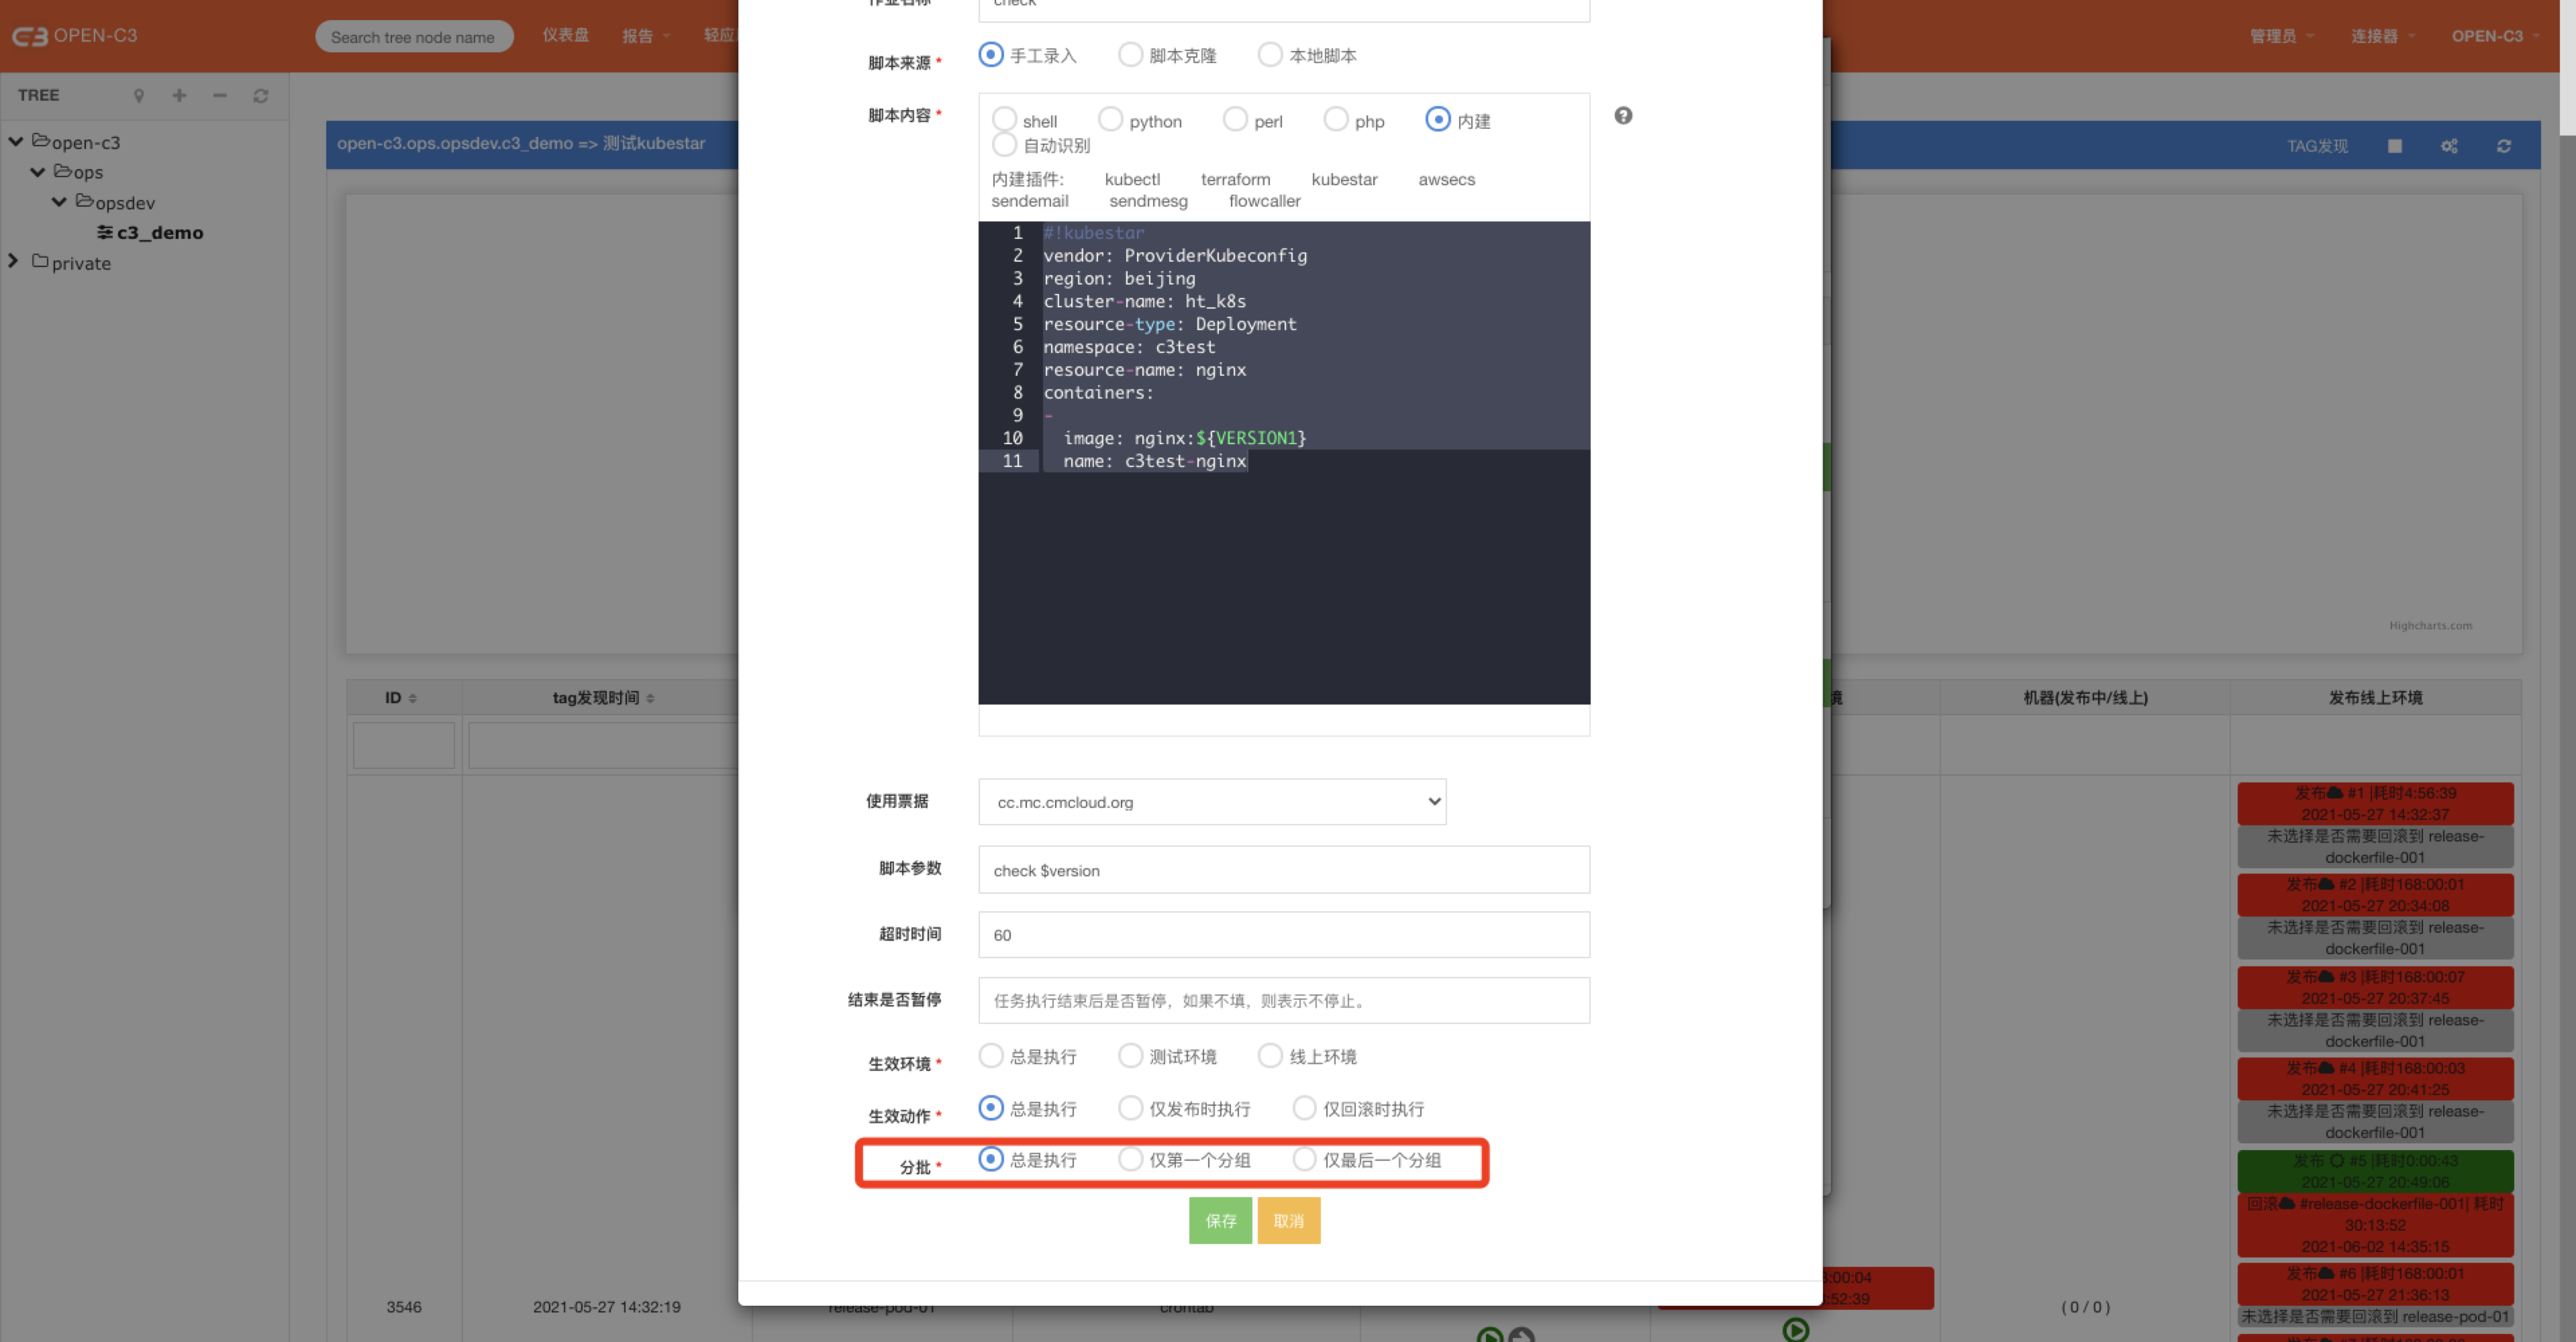Click the plus icon in TREE header
Image resolution: width=2576 pixels, height=1342 pixels.
click(x=179, y=96)
